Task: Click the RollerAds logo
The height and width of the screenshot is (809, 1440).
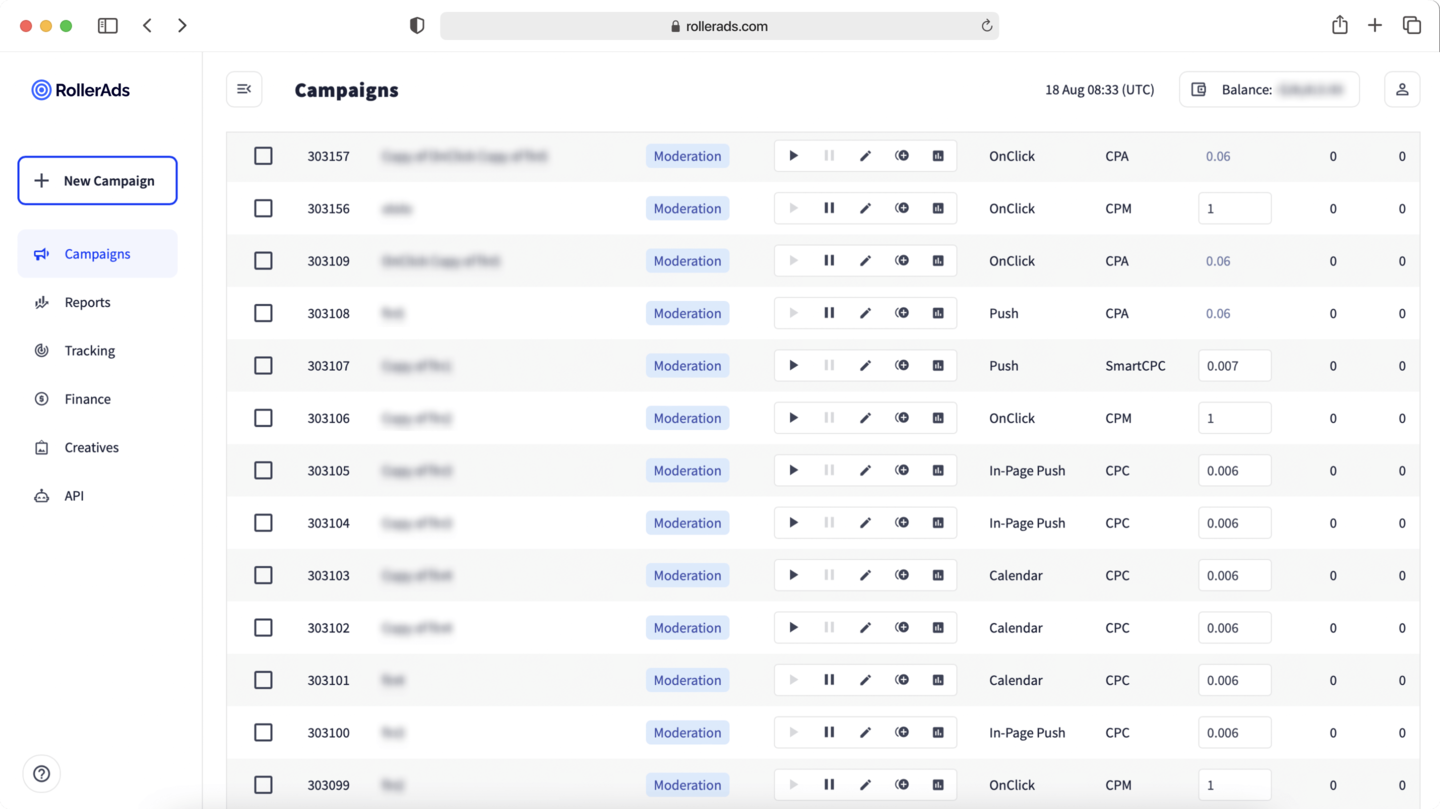Action: click(x=80, y=90)
